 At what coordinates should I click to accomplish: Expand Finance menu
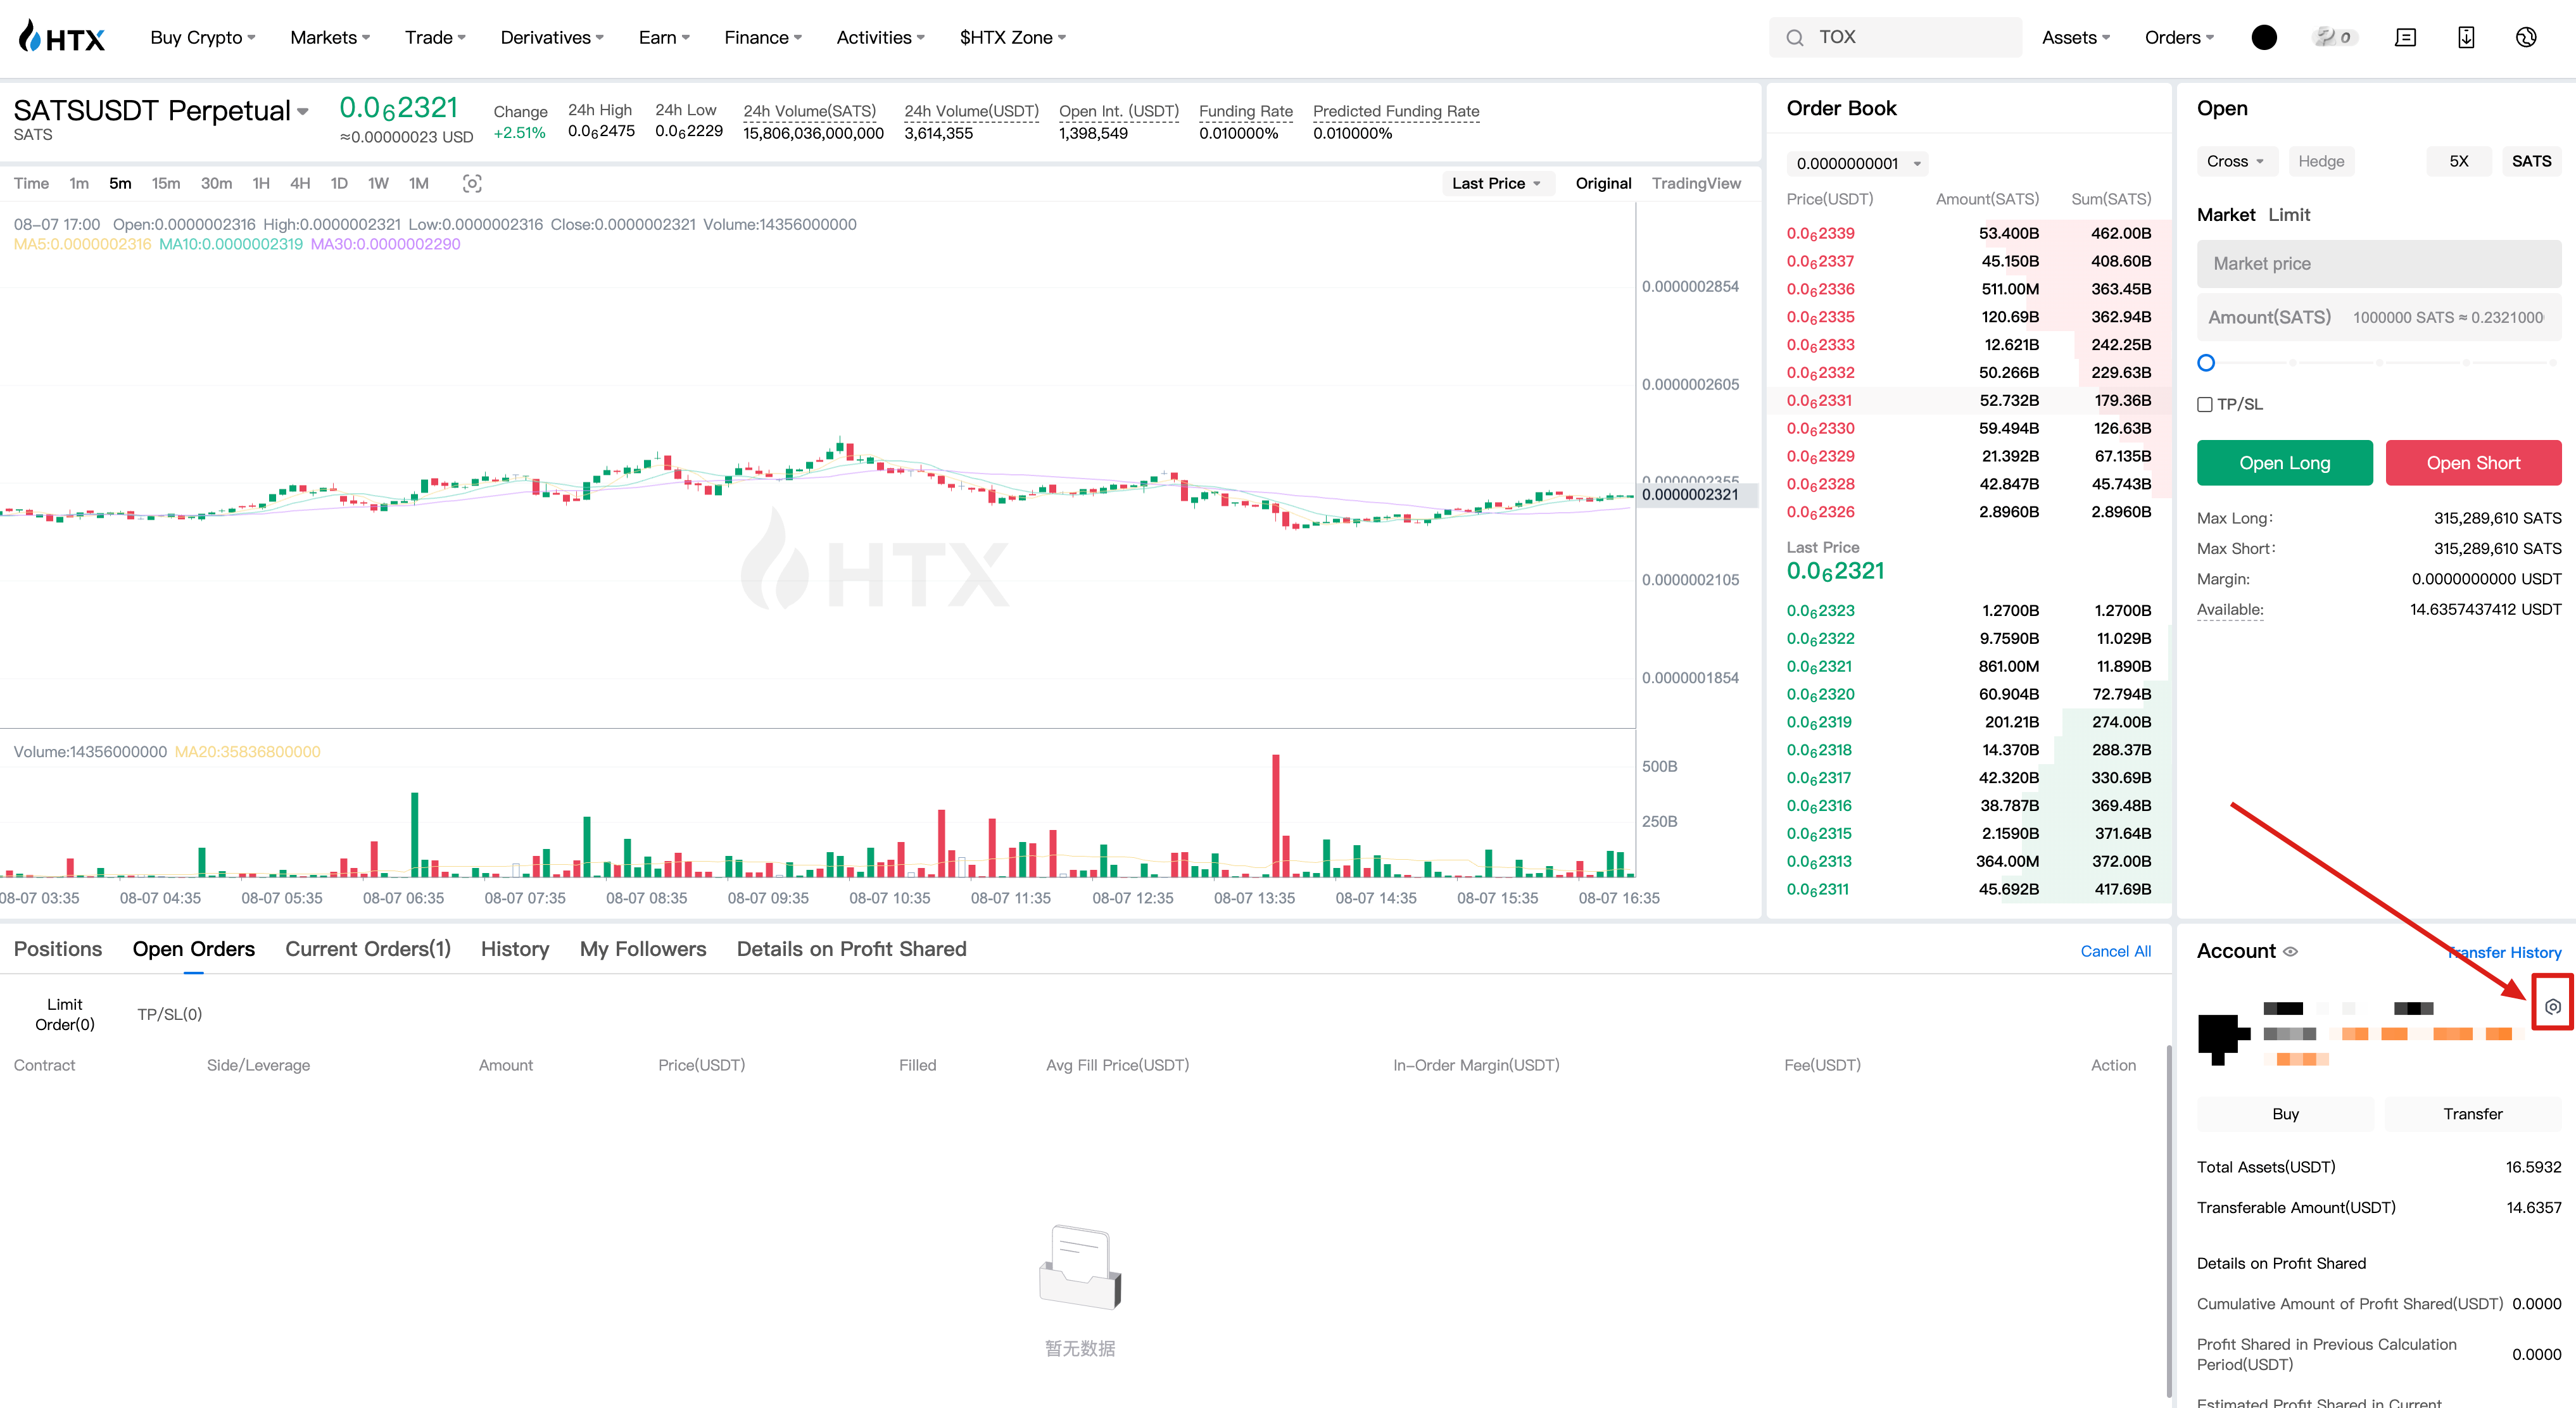(x=763, y=38)
